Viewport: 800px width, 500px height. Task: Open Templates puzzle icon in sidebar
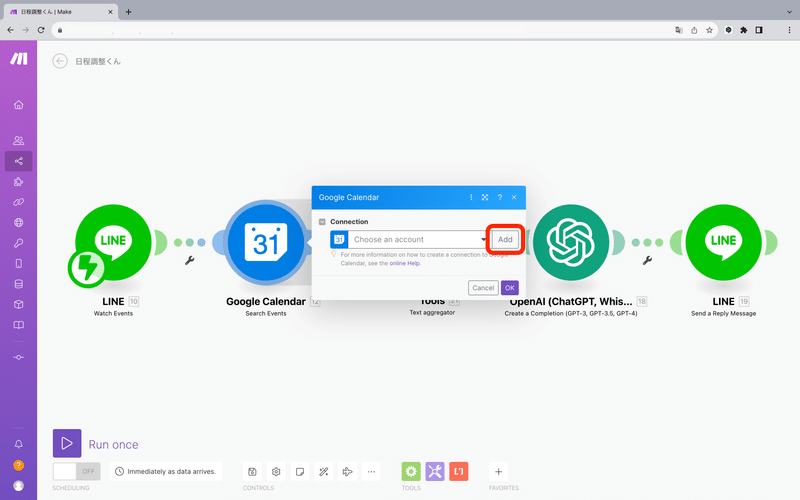(18, 182)
